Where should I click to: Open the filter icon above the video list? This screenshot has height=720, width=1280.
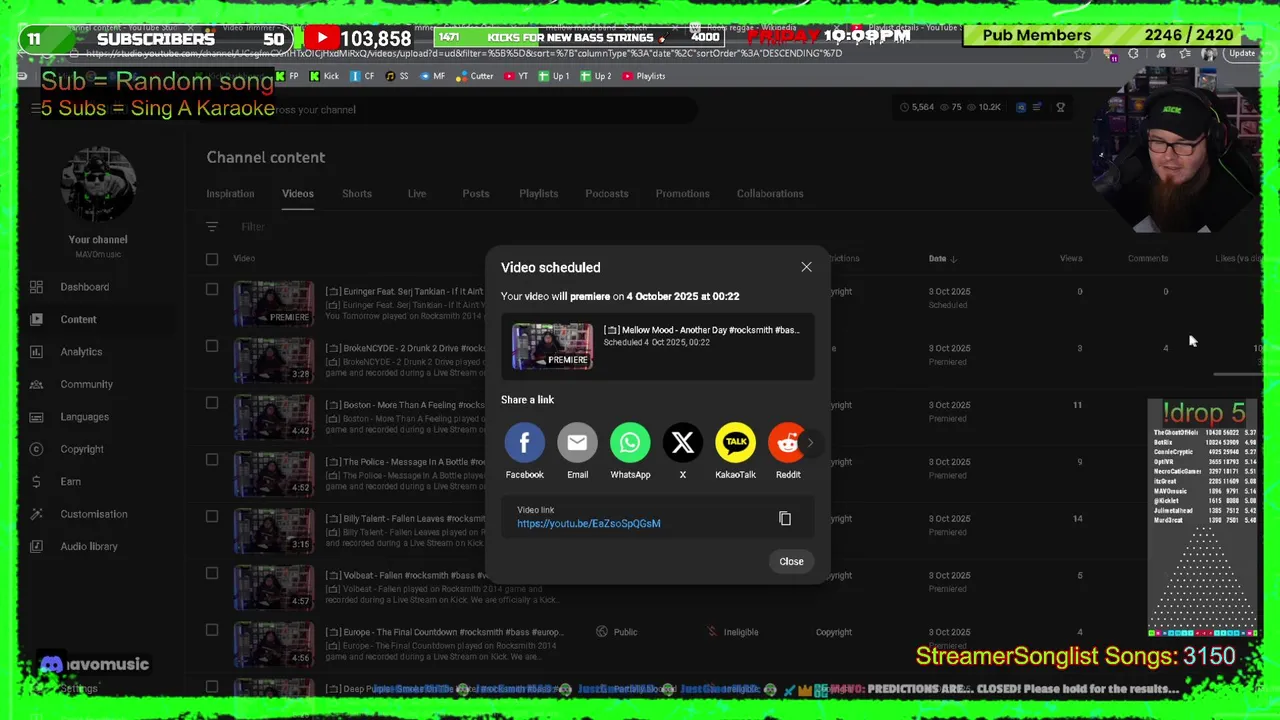212,227
